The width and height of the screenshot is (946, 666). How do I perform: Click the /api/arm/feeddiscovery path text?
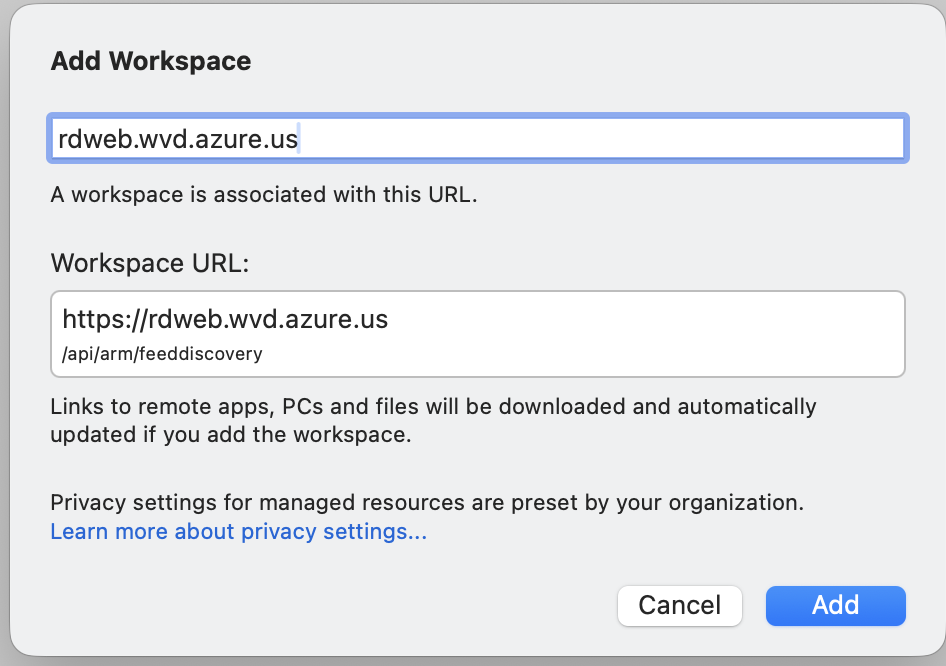[162, 354]
